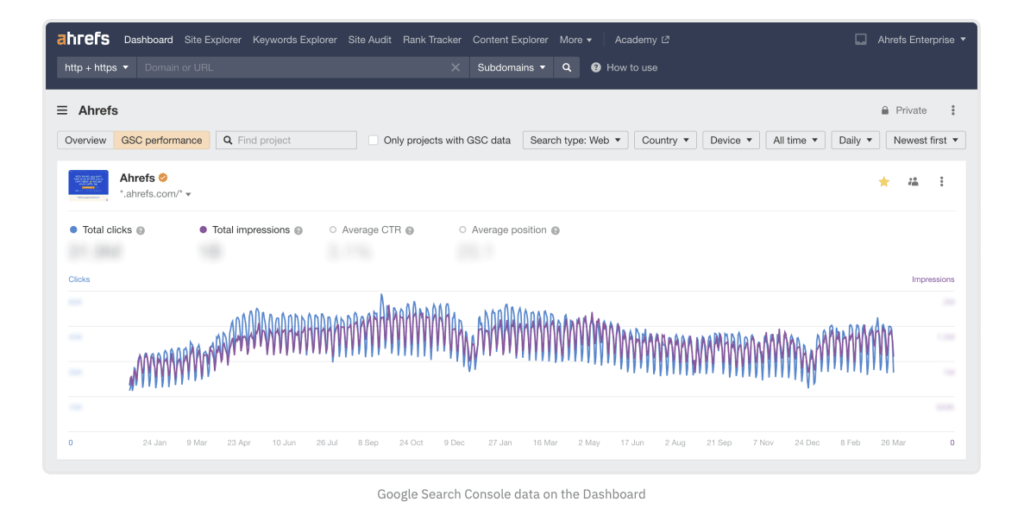Open Site Explorer in navigation
Viewport: 1024px width, 521px height.
[x=212, y=40]
